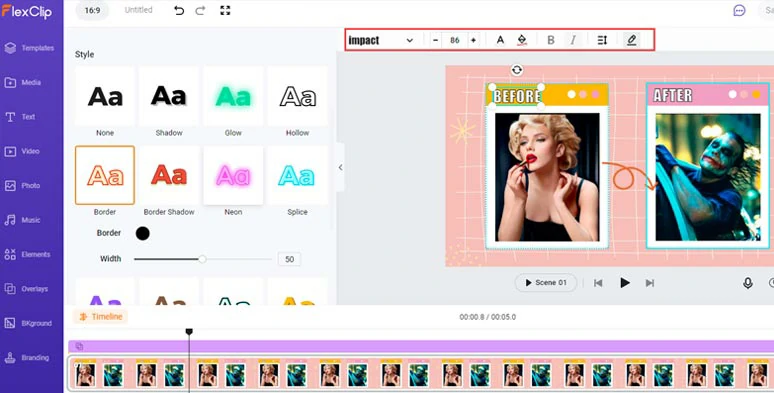Open the Templates sidebar tab
774x393 pixels.
point(30,48)
